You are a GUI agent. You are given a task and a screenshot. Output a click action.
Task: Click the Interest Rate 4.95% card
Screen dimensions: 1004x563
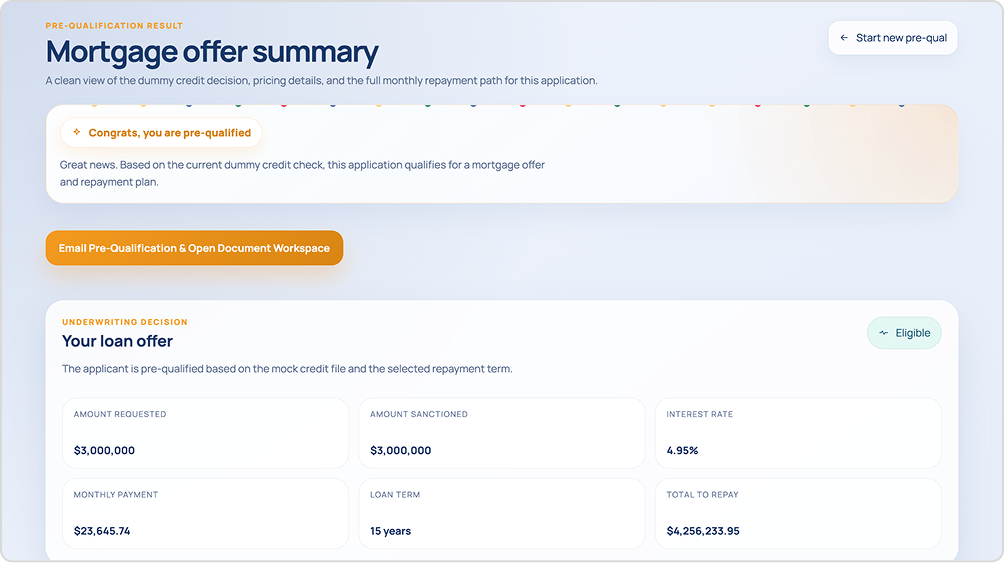(x=798, y=433)
